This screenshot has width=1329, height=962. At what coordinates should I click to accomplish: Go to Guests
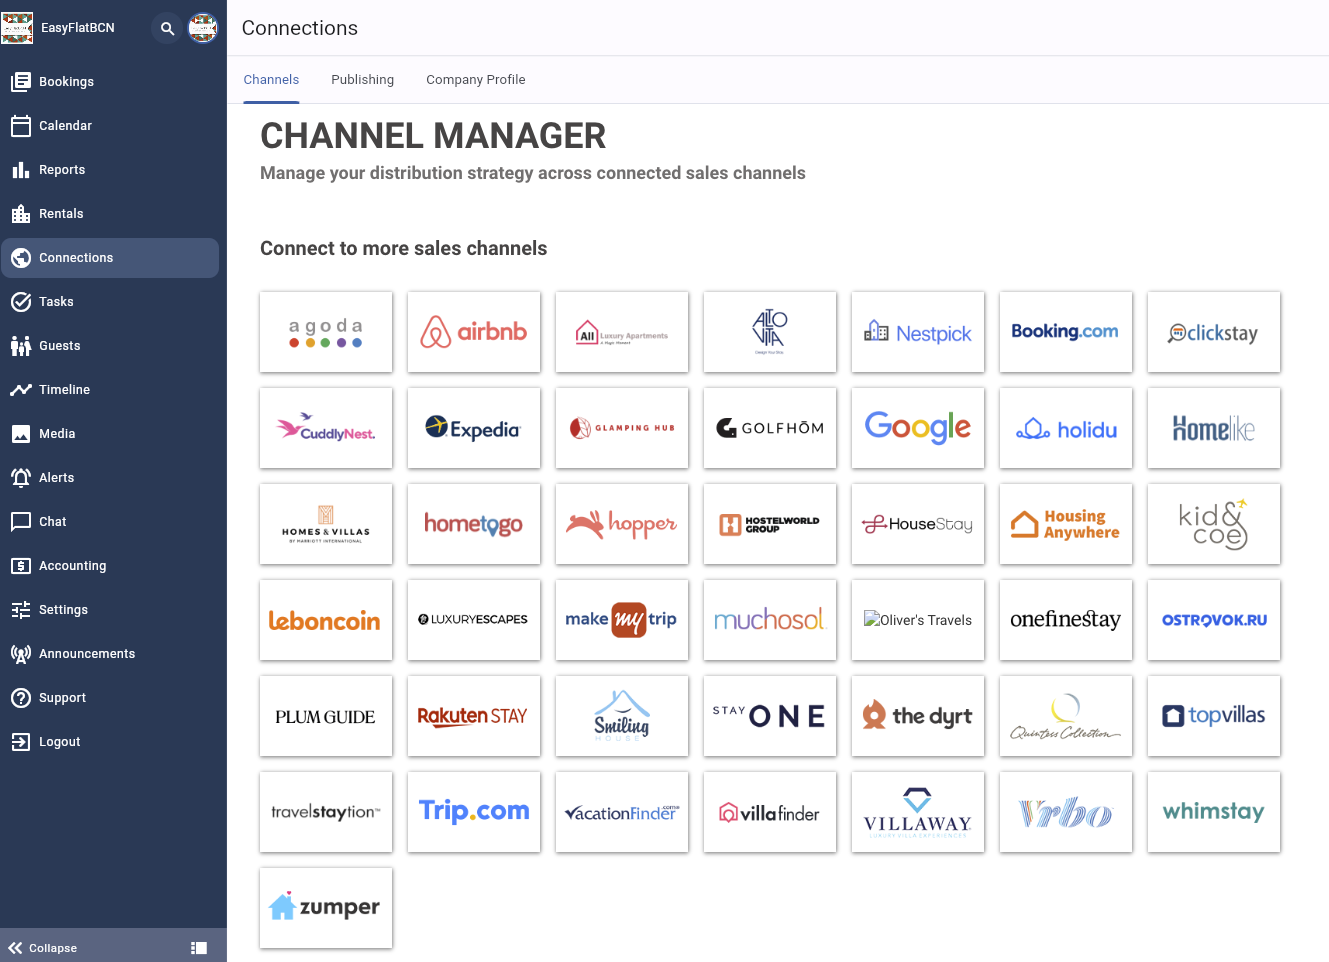point(110,346)
